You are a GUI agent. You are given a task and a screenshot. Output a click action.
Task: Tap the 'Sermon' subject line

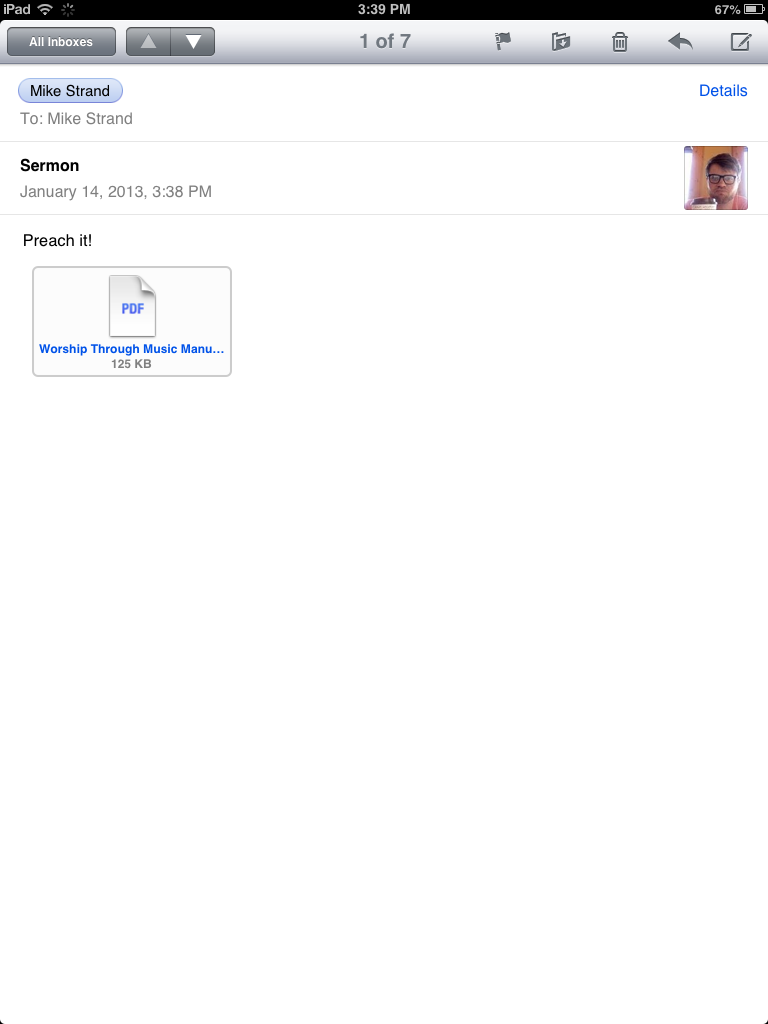pyautogui.click(x=50, y=165)
